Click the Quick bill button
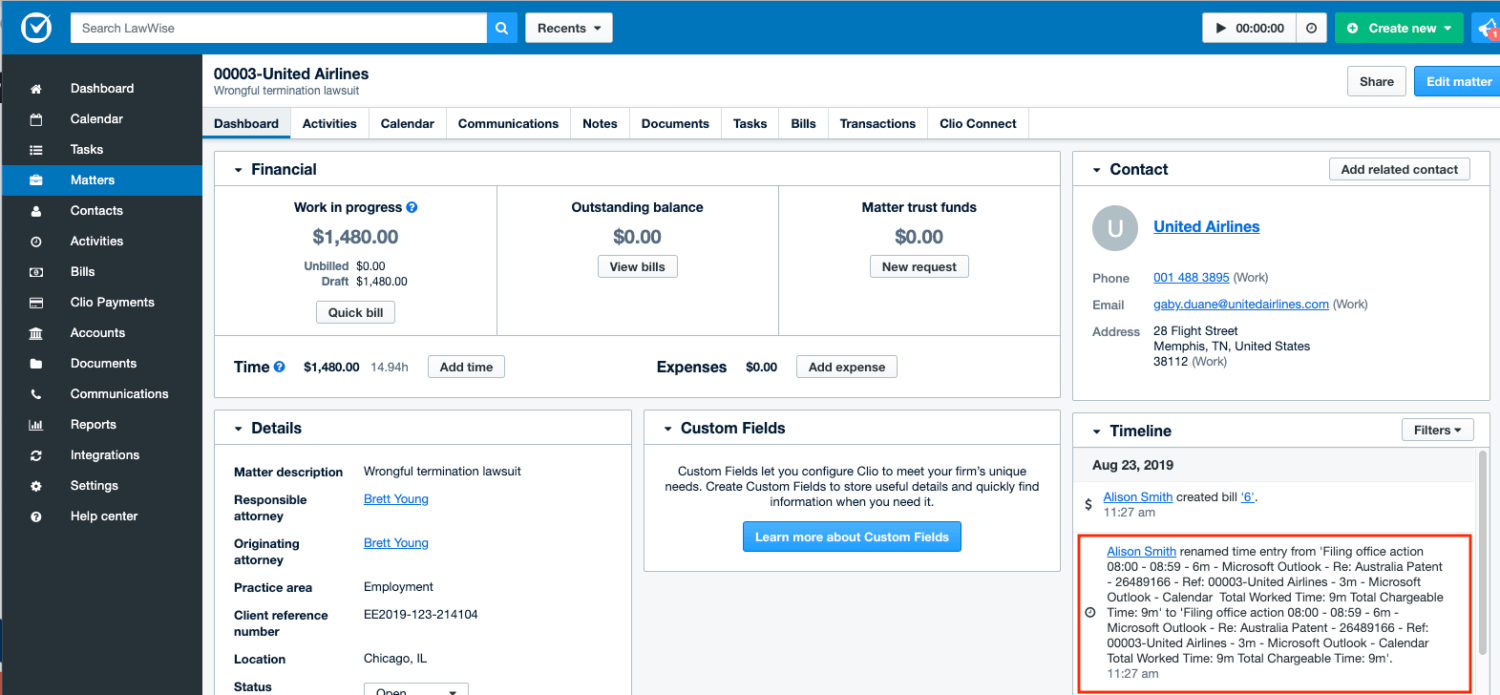 [355, 312]
